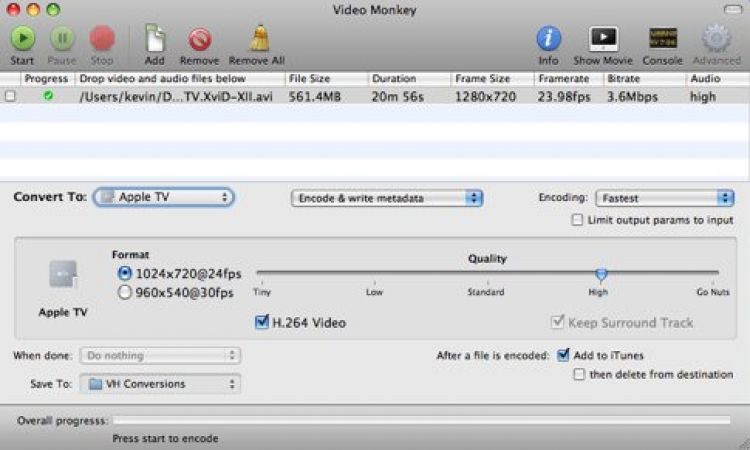
Task: Select the 960x540@30fps format option
Action: (124, 292)
